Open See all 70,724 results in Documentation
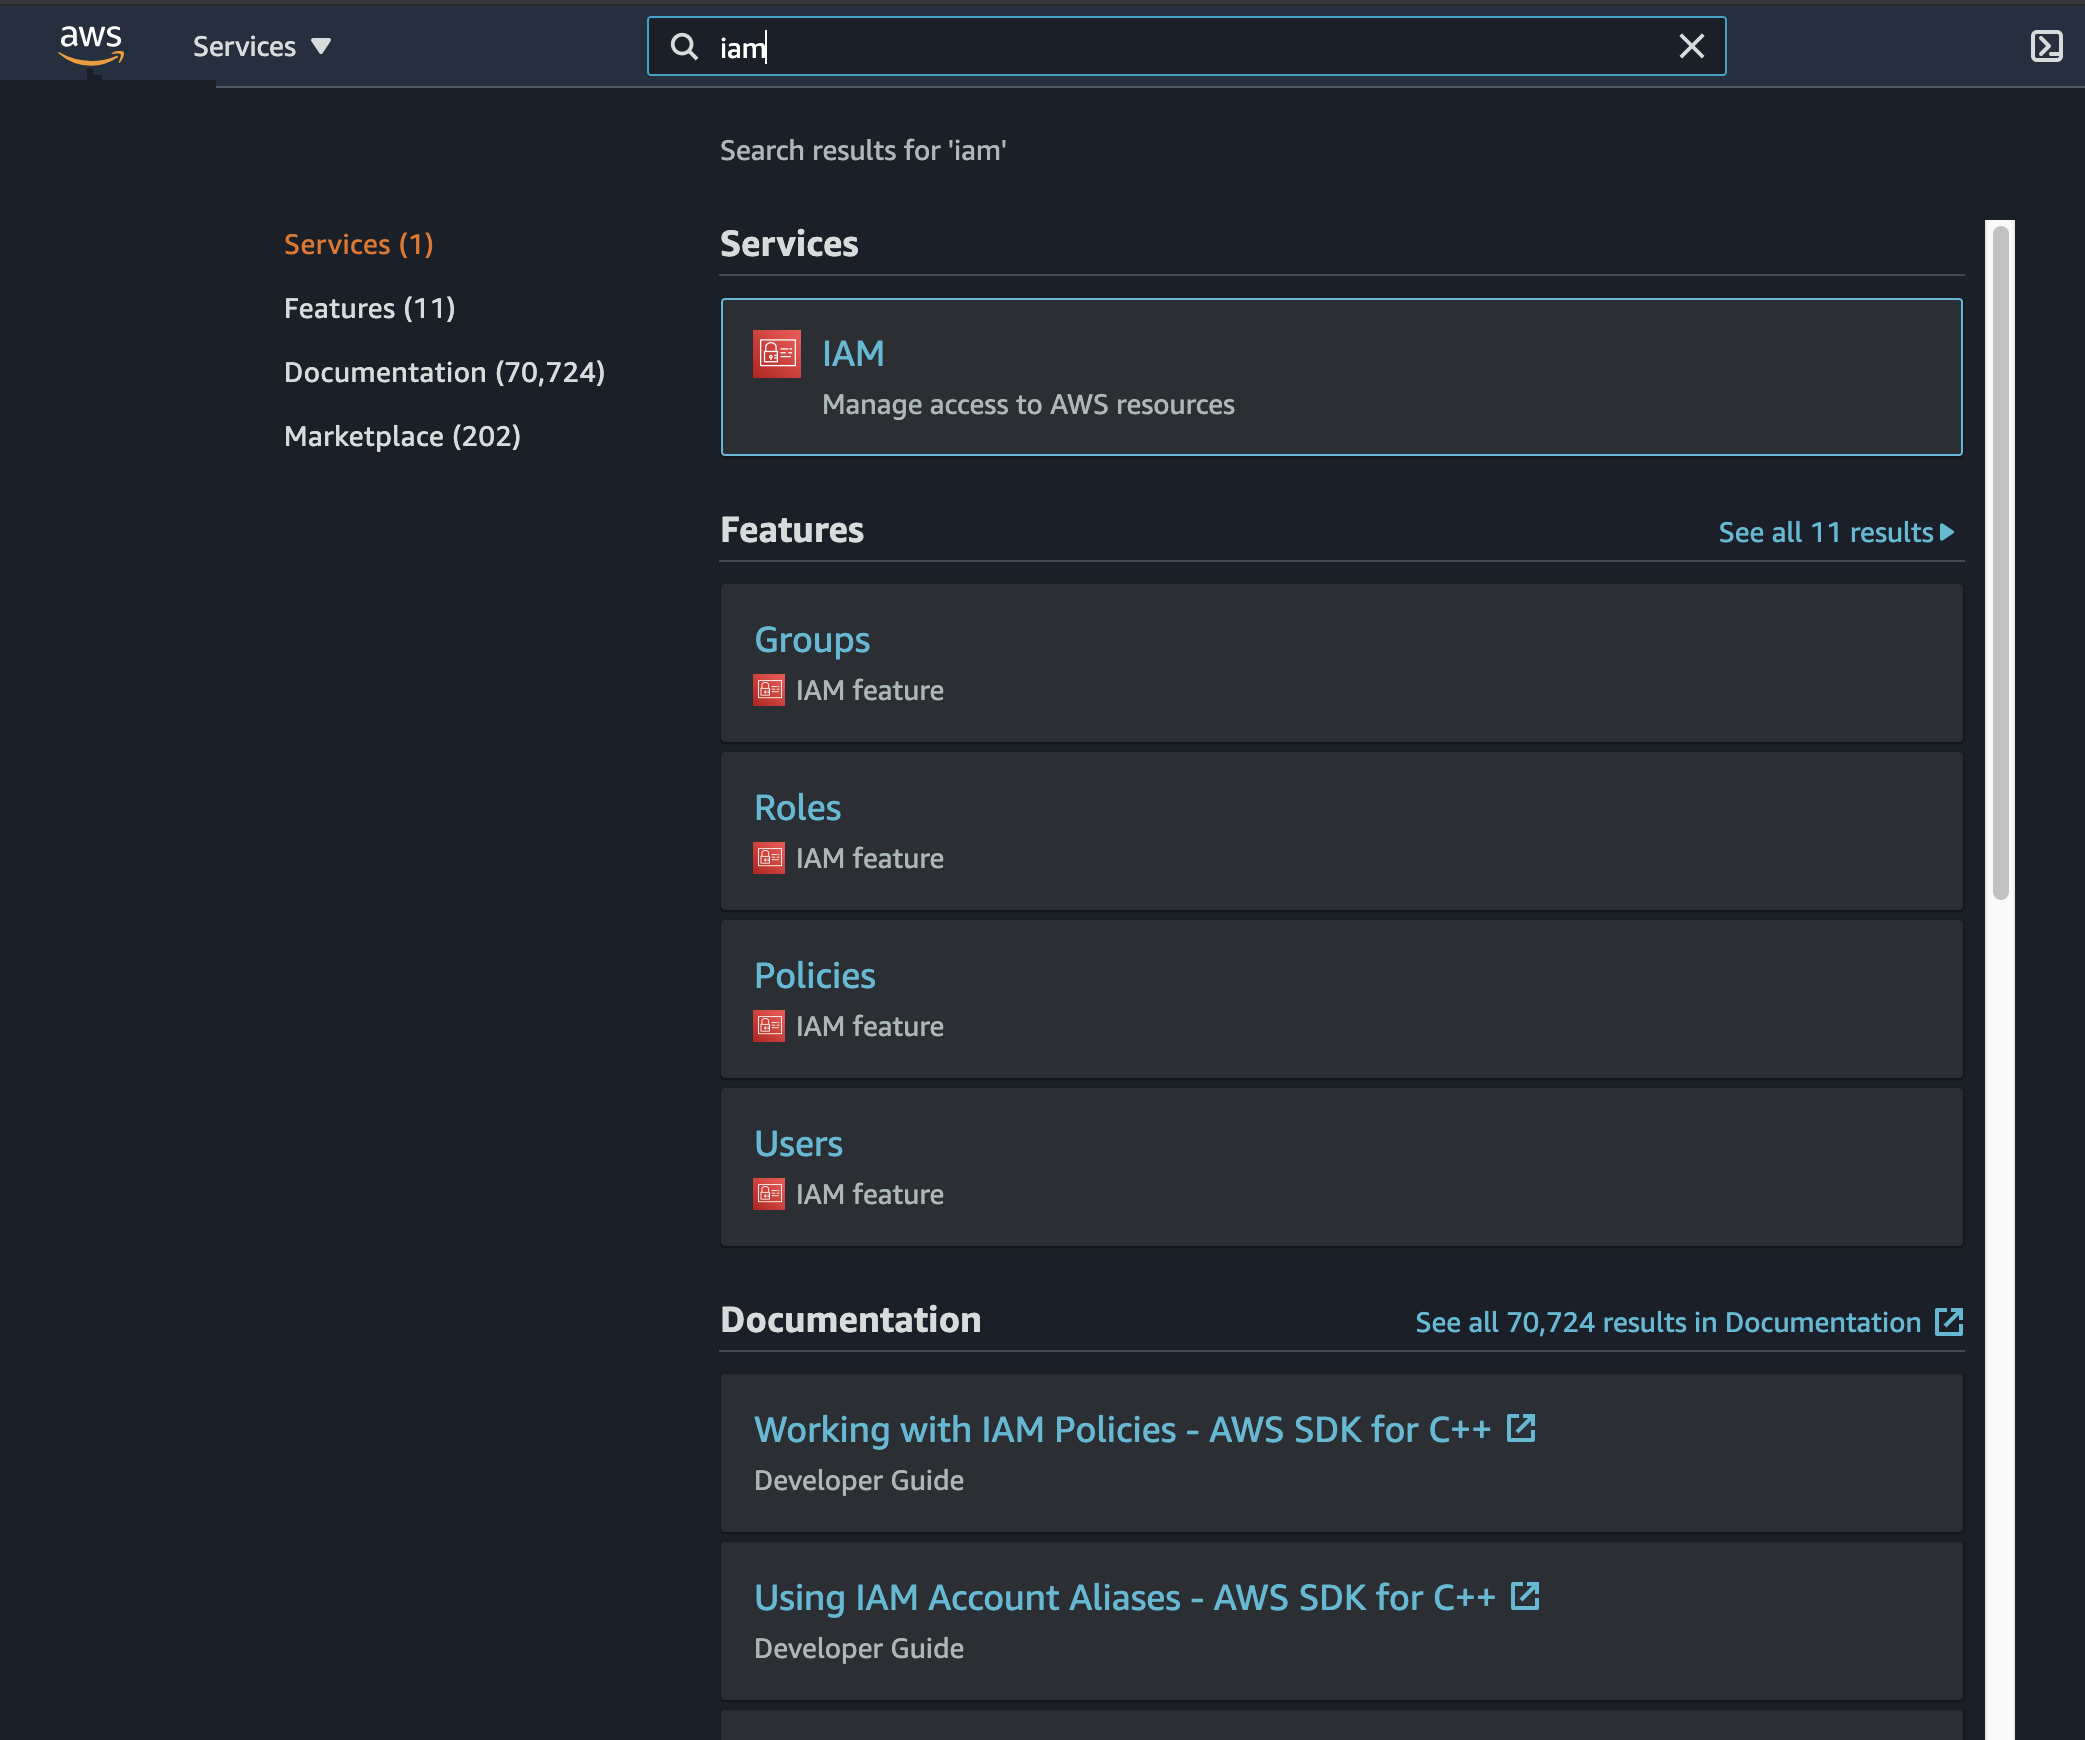The image size is (2085, 1740). coord(1688,1322)
